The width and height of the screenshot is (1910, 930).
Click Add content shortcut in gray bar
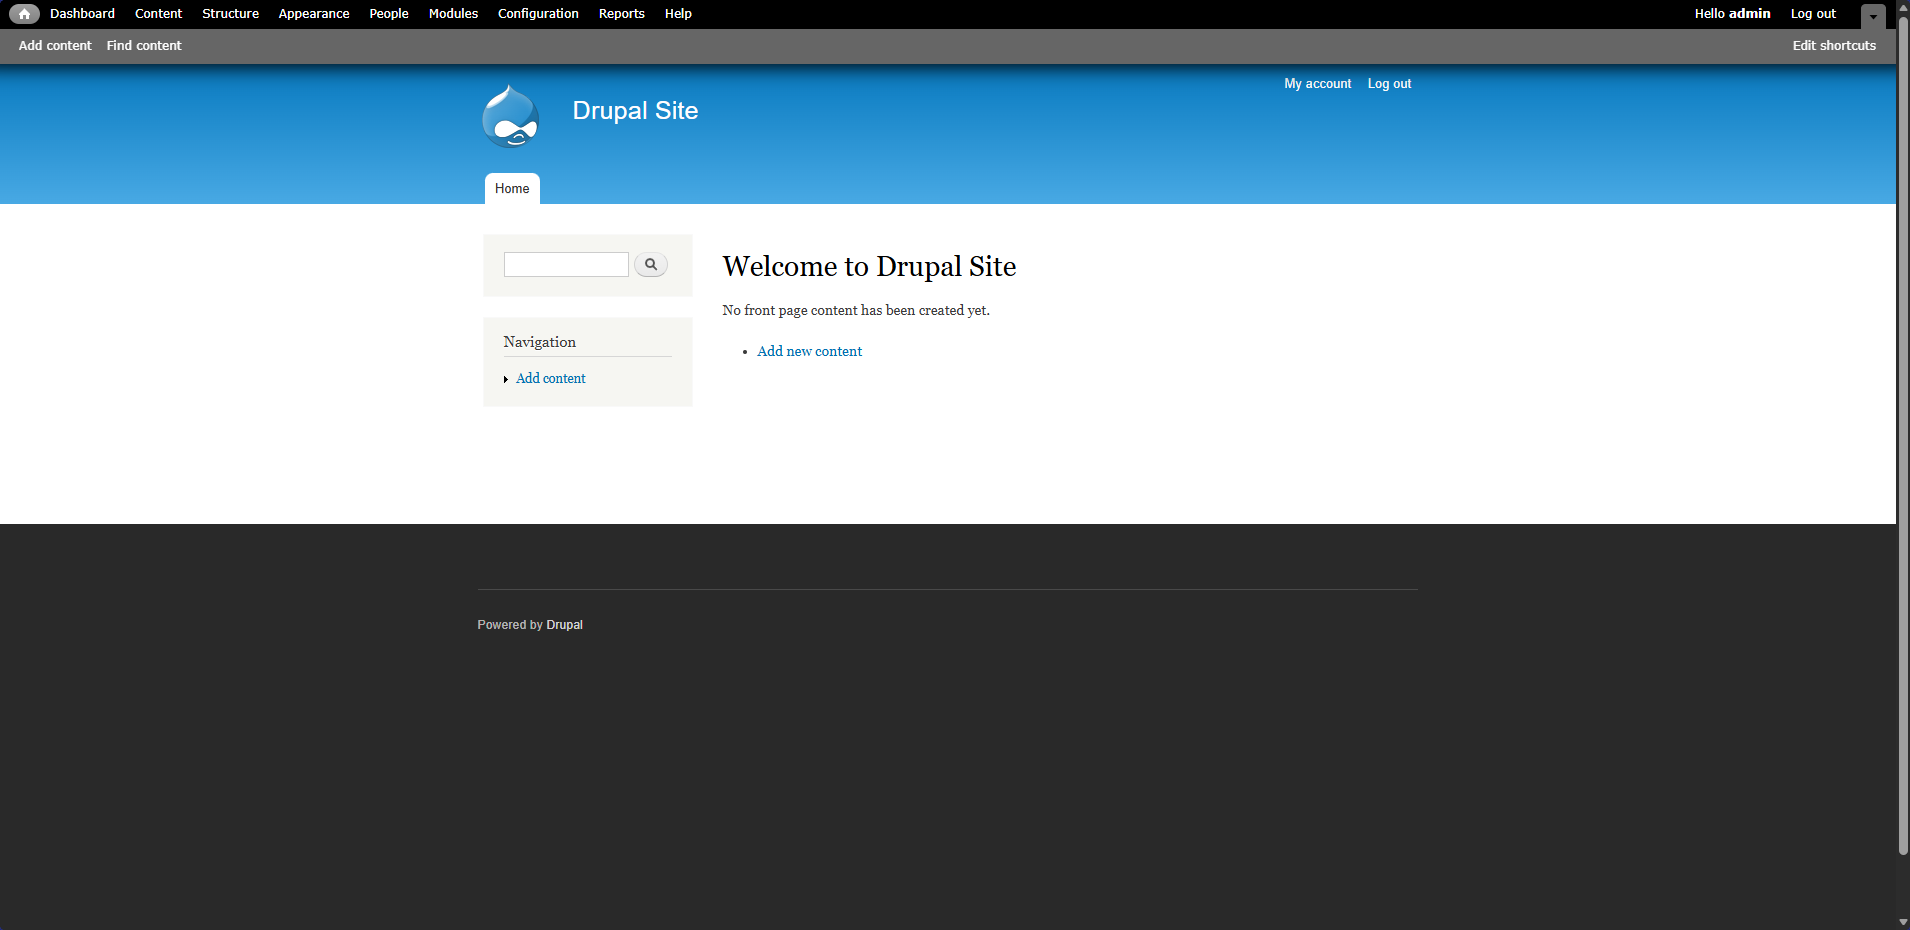coord(55,46)
